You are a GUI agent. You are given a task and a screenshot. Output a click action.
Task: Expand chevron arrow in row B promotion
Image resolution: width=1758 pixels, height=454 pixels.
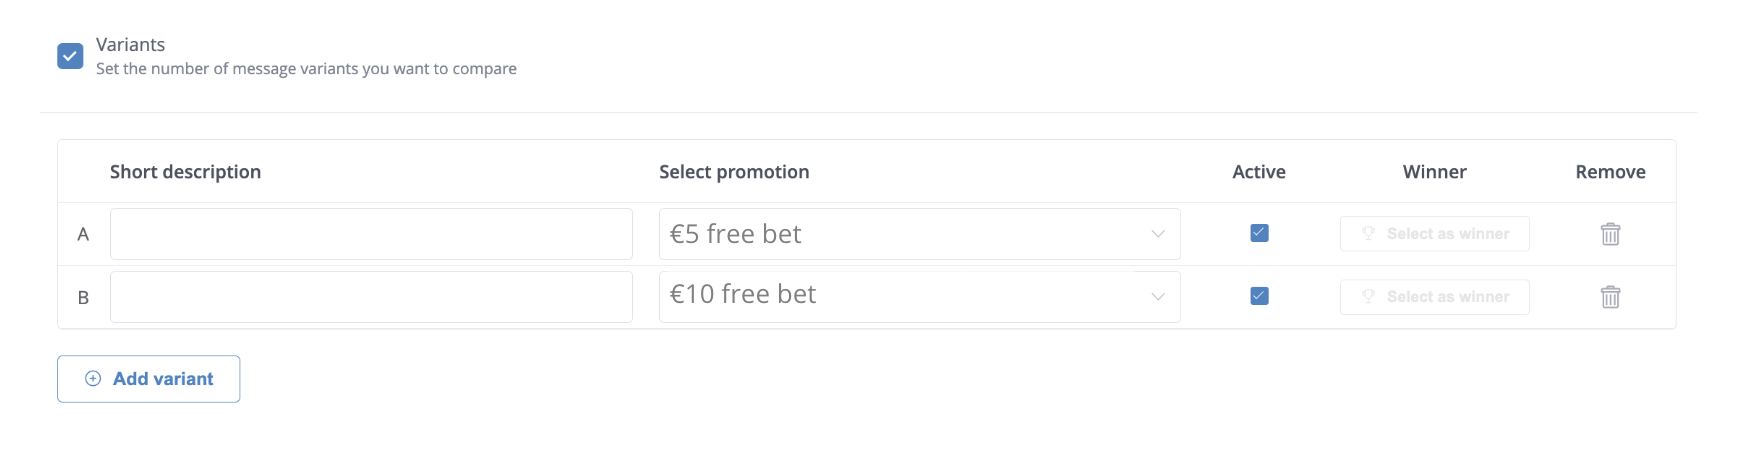[x=1158, y=297]
